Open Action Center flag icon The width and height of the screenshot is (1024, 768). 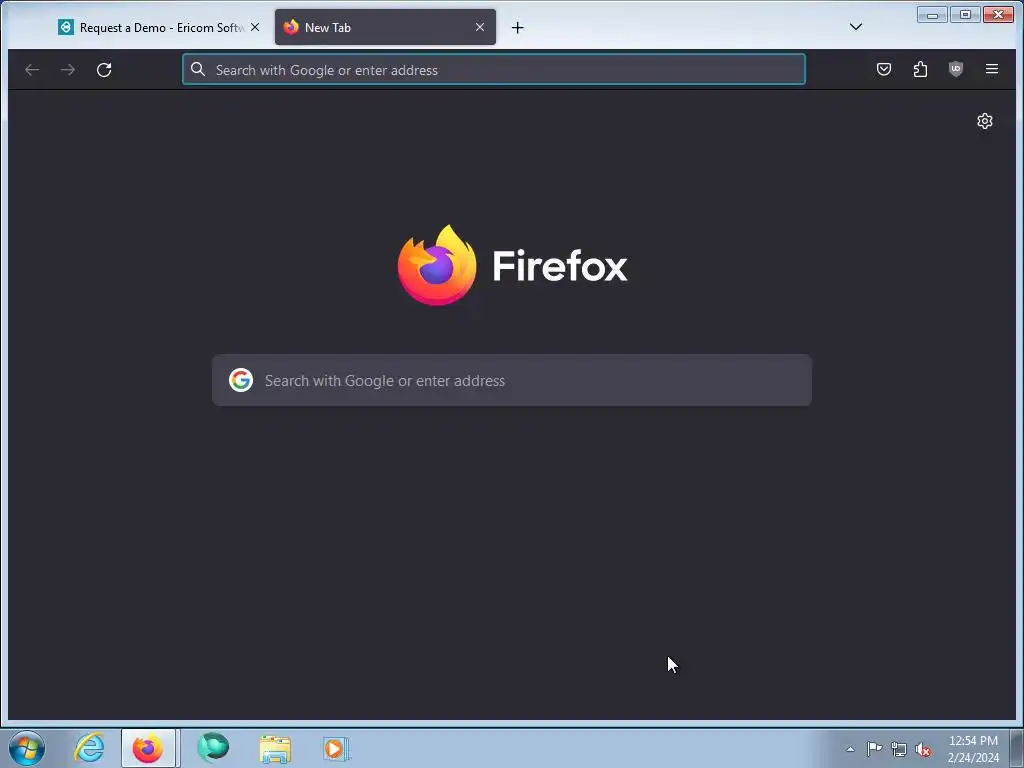click(874, 749)
